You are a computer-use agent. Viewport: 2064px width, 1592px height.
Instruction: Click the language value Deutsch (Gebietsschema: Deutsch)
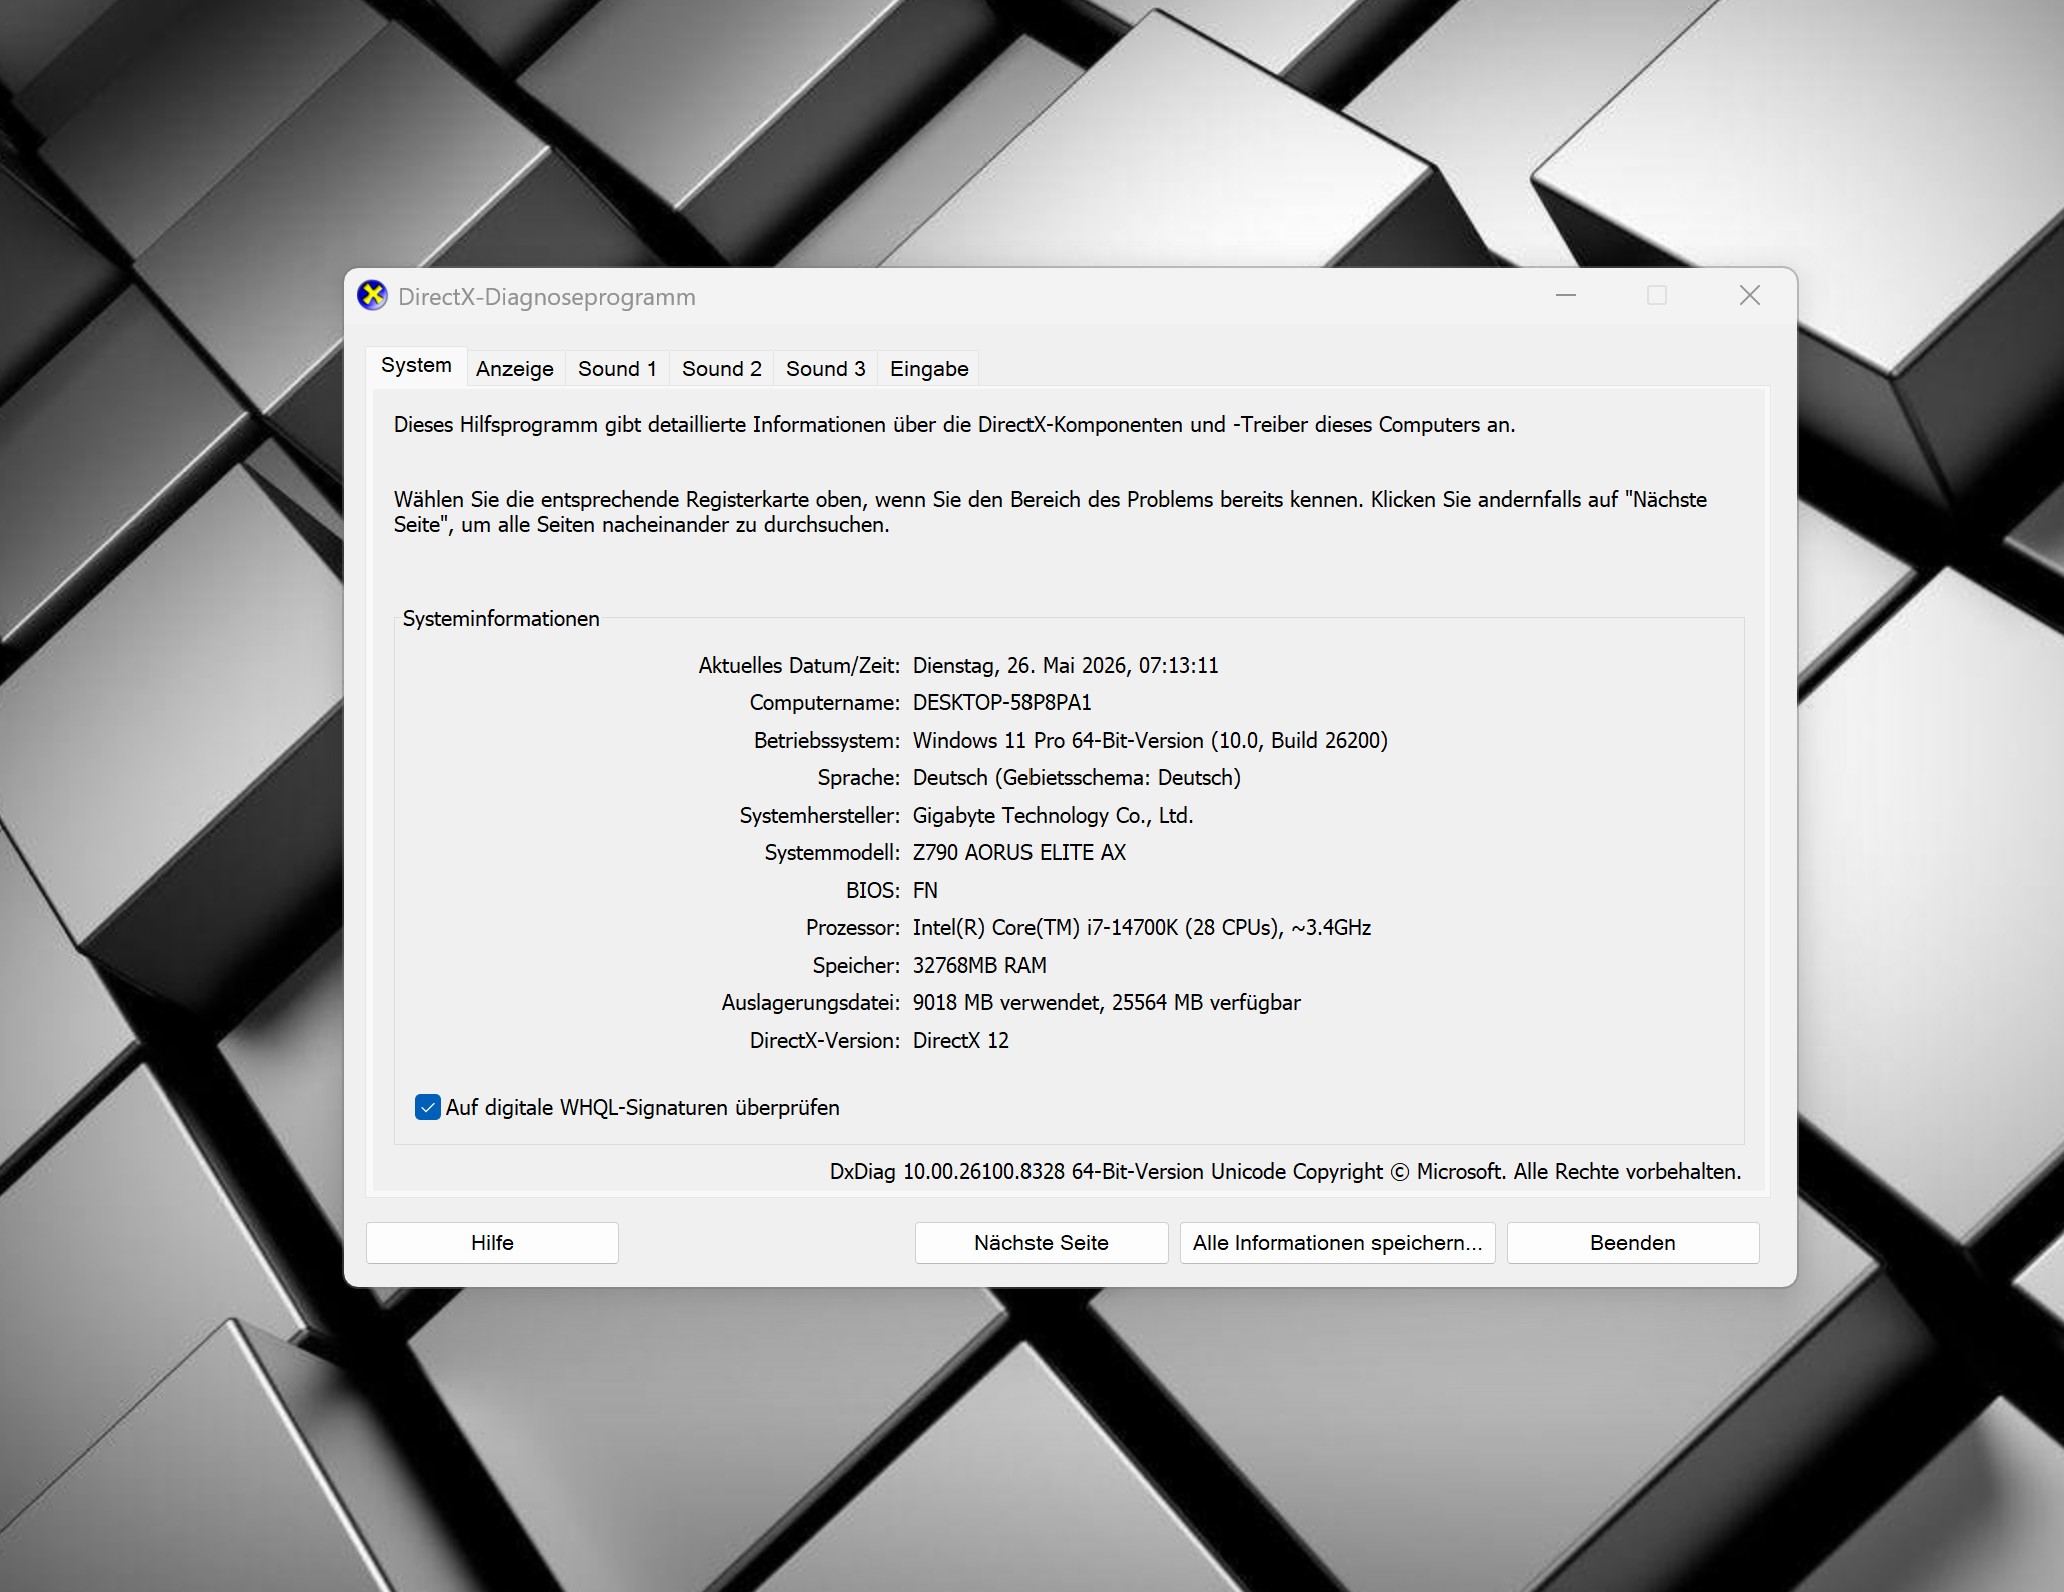1077,778
